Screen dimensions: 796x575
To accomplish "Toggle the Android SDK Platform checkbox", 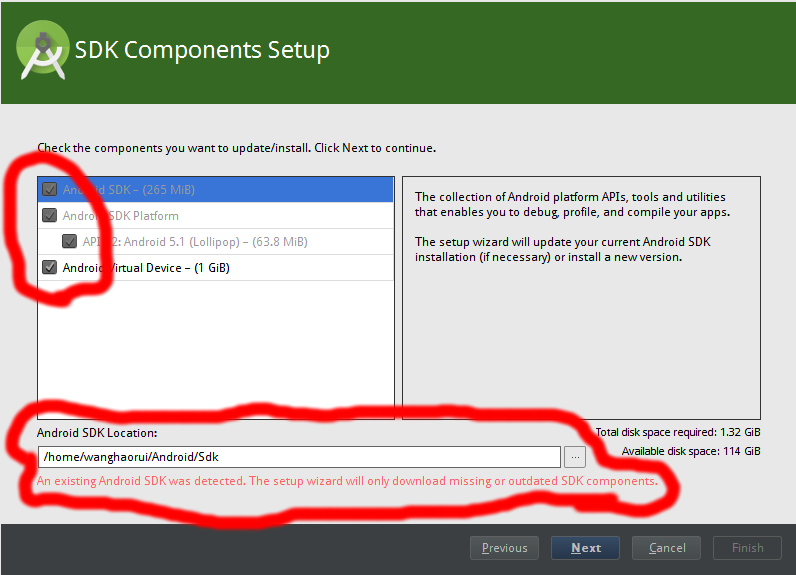I will pyautogui.click(x=50, y=215).
